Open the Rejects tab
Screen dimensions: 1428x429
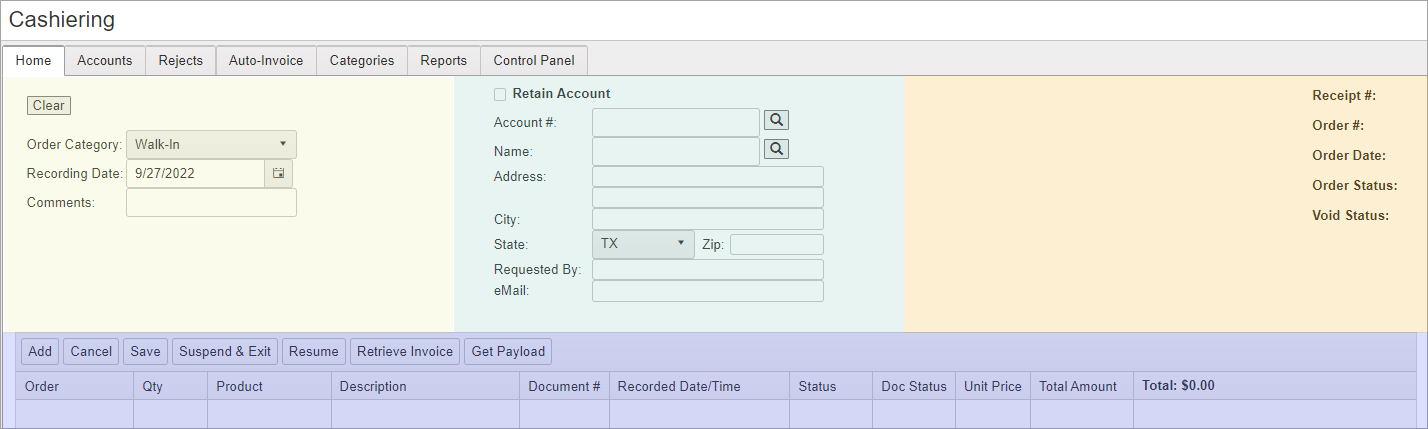(181, 61)
